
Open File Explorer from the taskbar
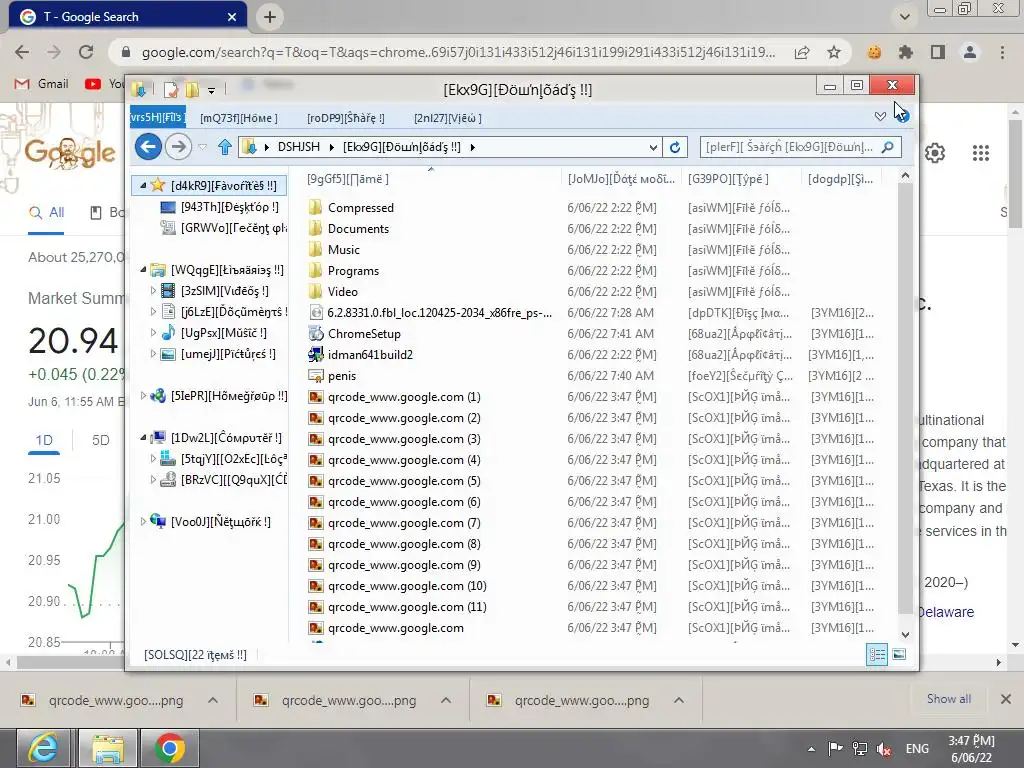point(108,748)
